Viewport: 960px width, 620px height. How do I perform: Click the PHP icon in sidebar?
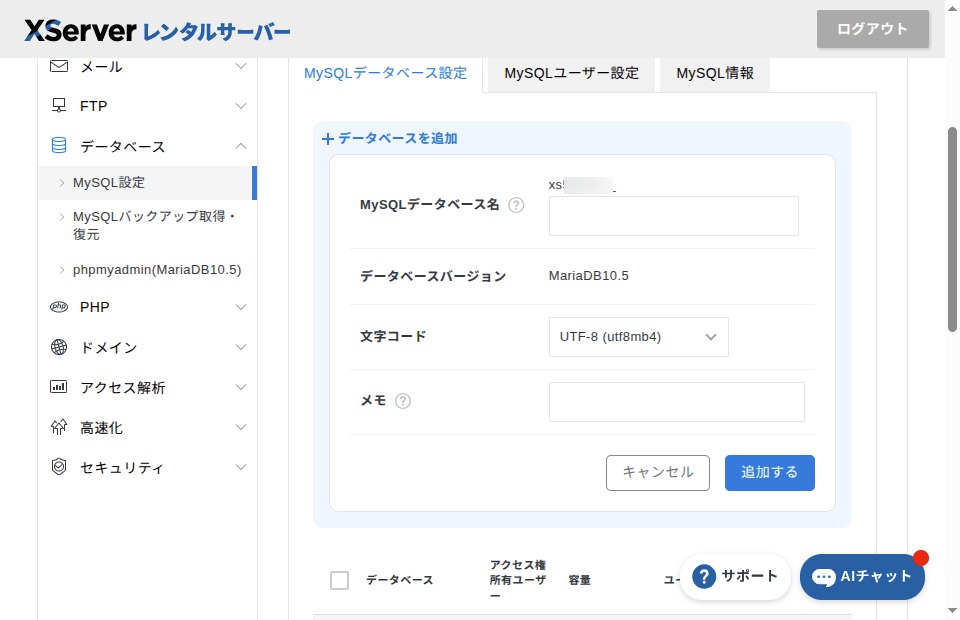(59, 307)
